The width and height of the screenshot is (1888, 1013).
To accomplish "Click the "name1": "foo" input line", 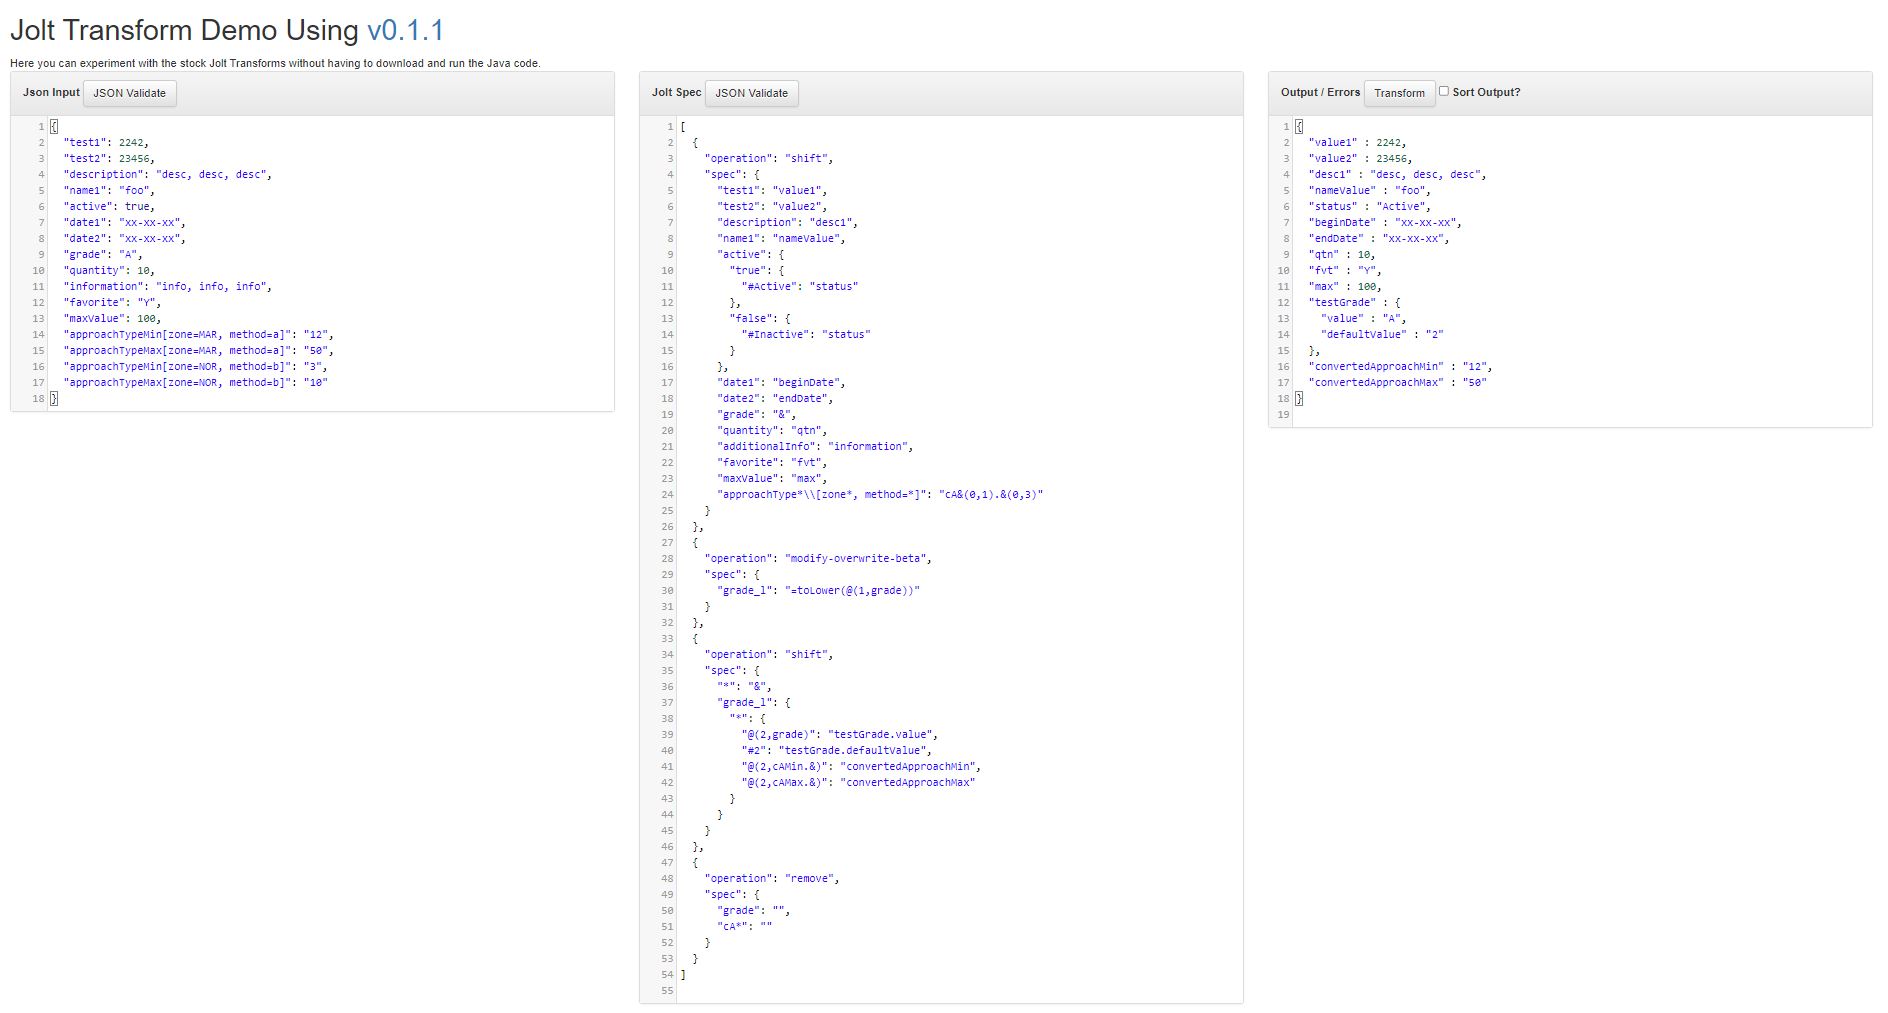I will coord(109,191).
